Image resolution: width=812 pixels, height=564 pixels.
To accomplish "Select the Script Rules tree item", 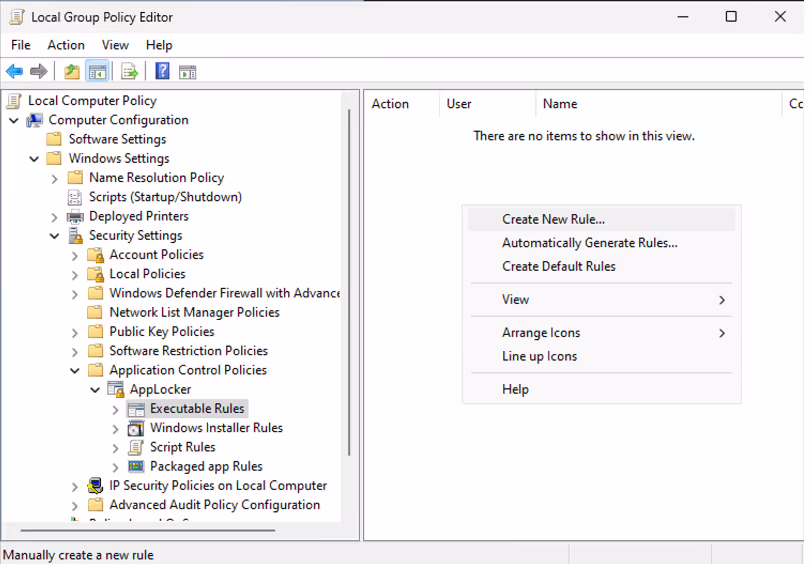I will (182, 447).
